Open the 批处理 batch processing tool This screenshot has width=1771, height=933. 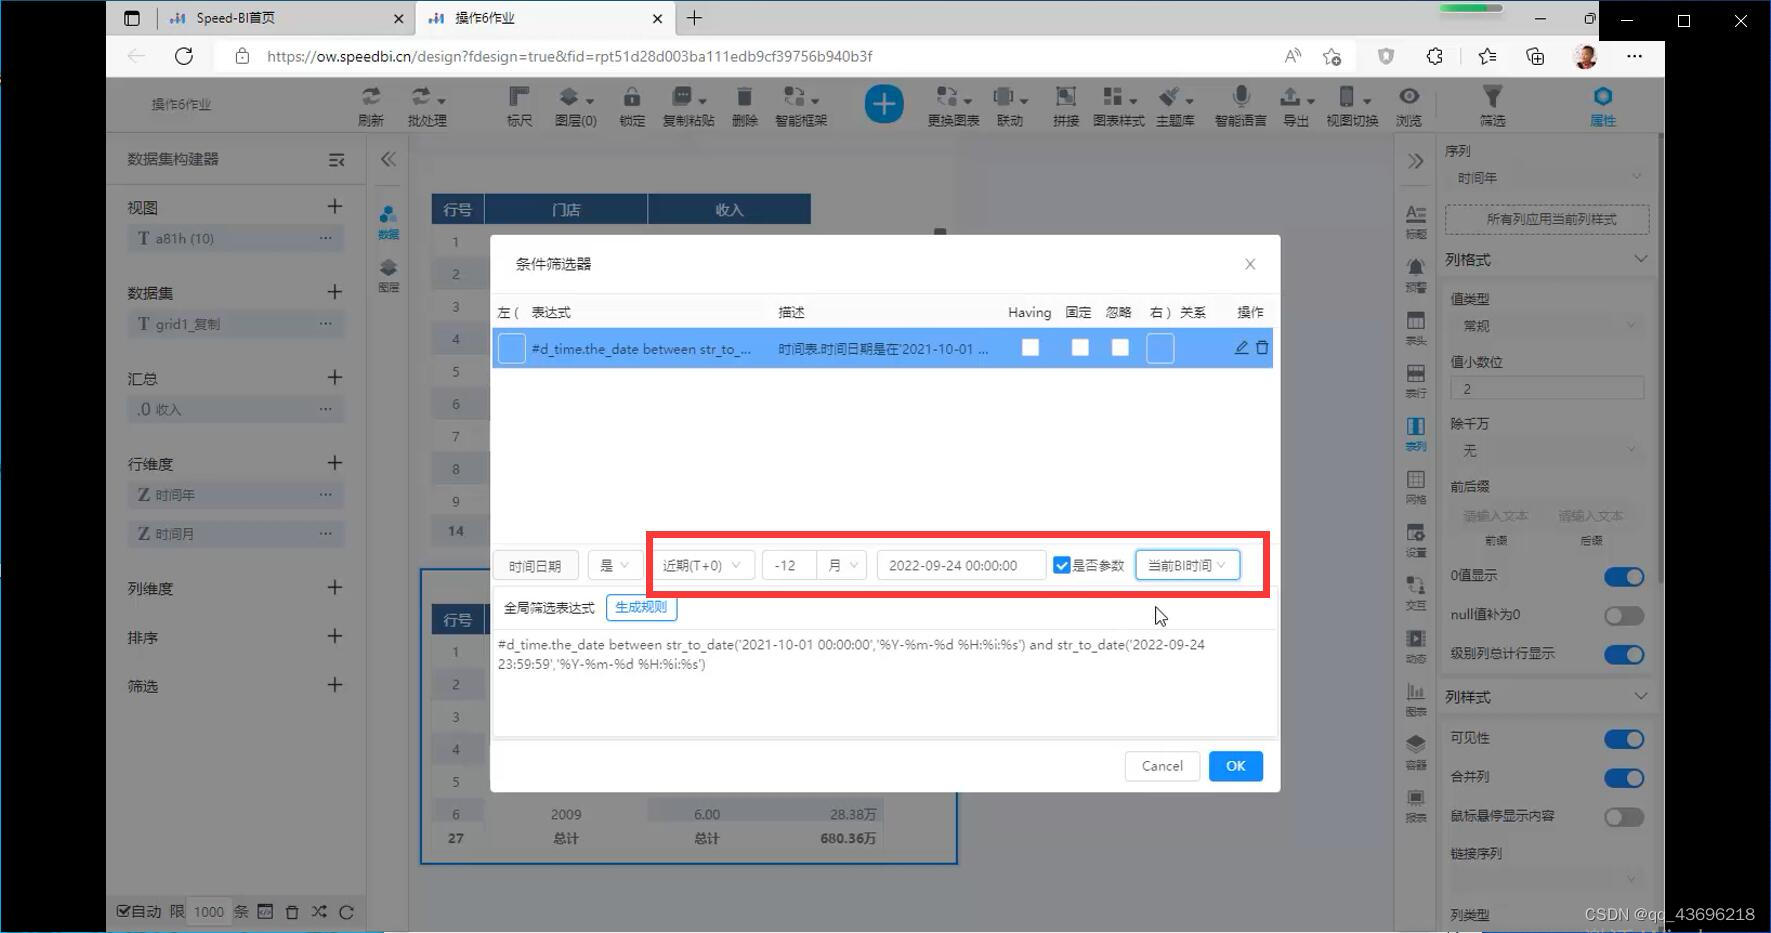[x=427, y=105]
